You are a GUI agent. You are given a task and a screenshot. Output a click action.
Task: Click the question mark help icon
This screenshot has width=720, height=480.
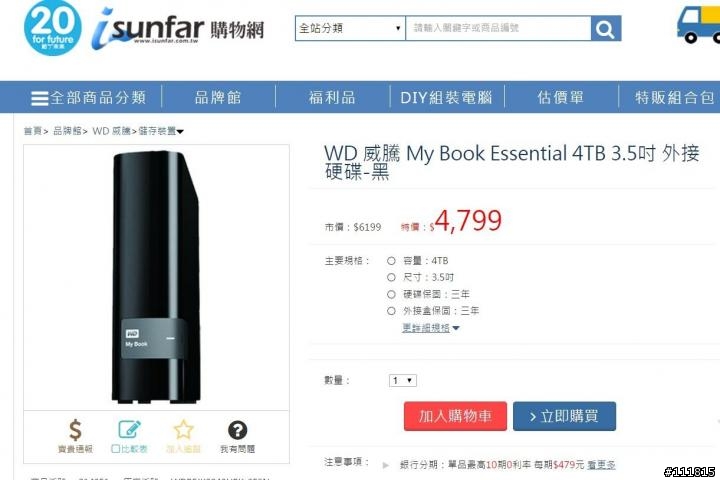pyautogui.click(x=237, y=430)
